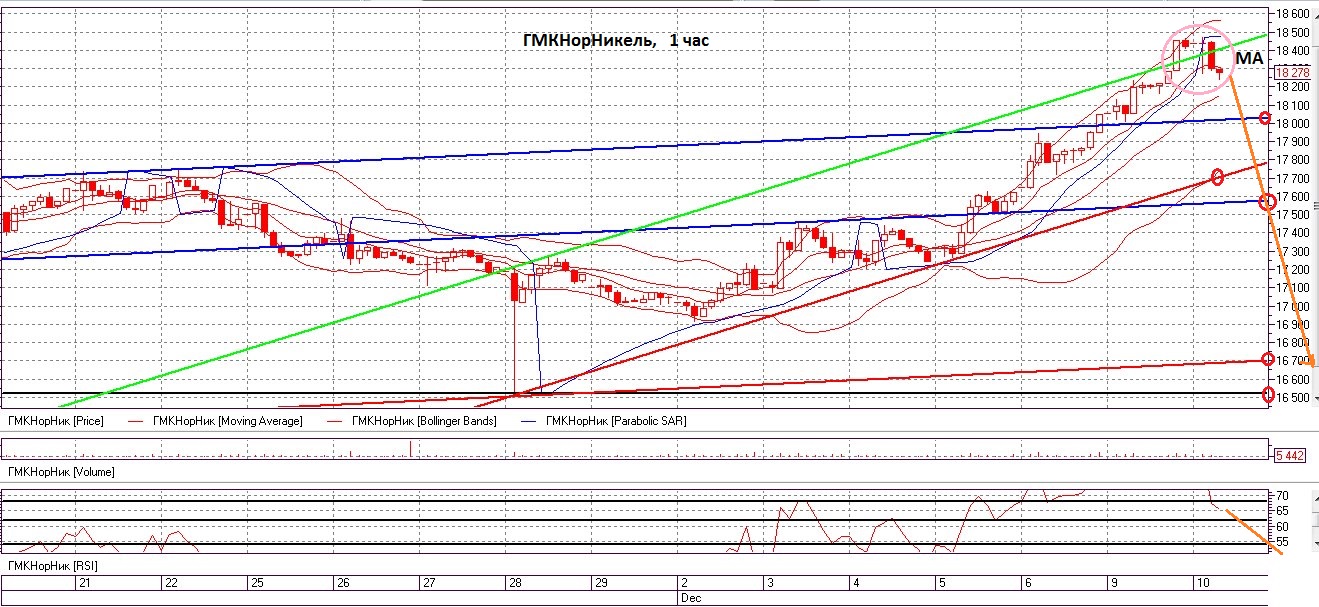Click the date label 25 on time axis
The width and height of the screenshot is (1319, 607).
(x=257, y=582)
